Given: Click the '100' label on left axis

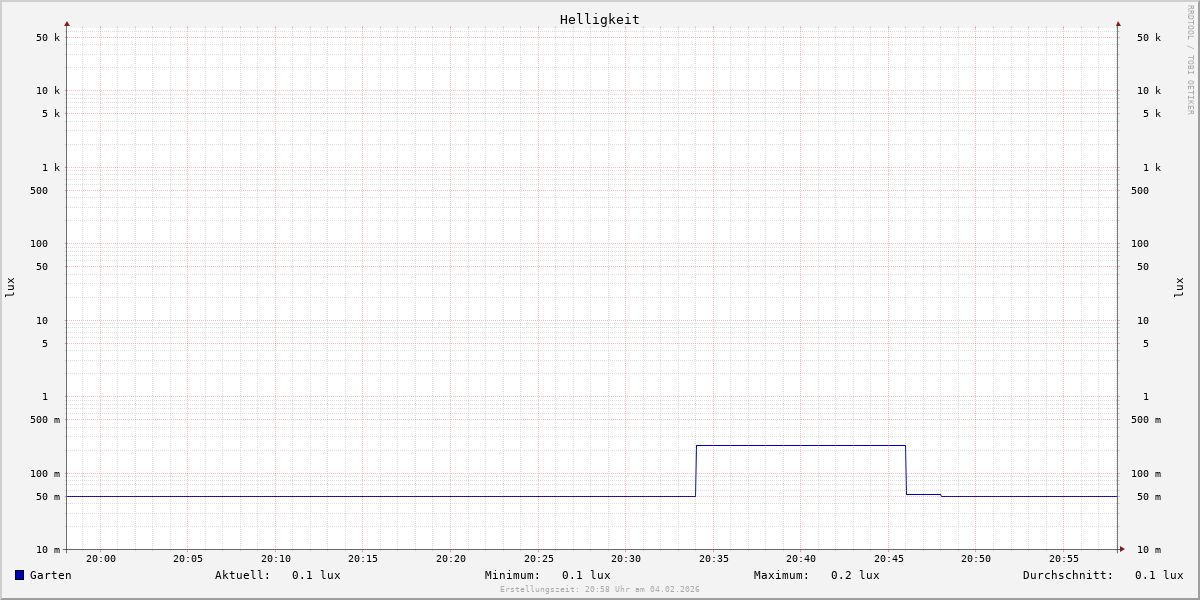Looking at the screenshot, I should [x=39, y=244].
